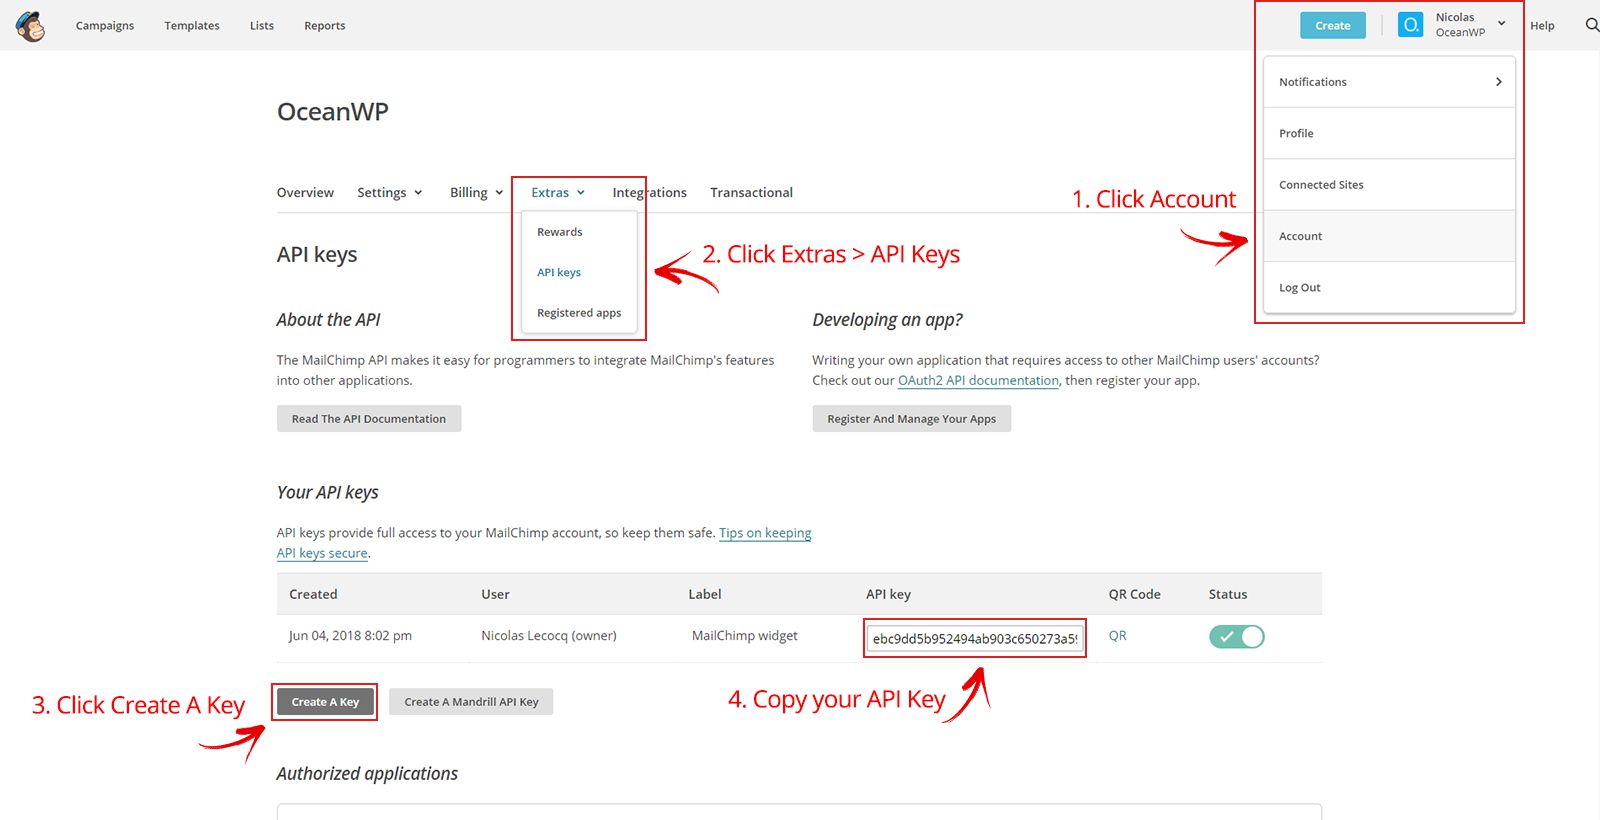
Task: Click 'Nicolas Lecocq (owner)' user cell
Action: pos(549,636)
